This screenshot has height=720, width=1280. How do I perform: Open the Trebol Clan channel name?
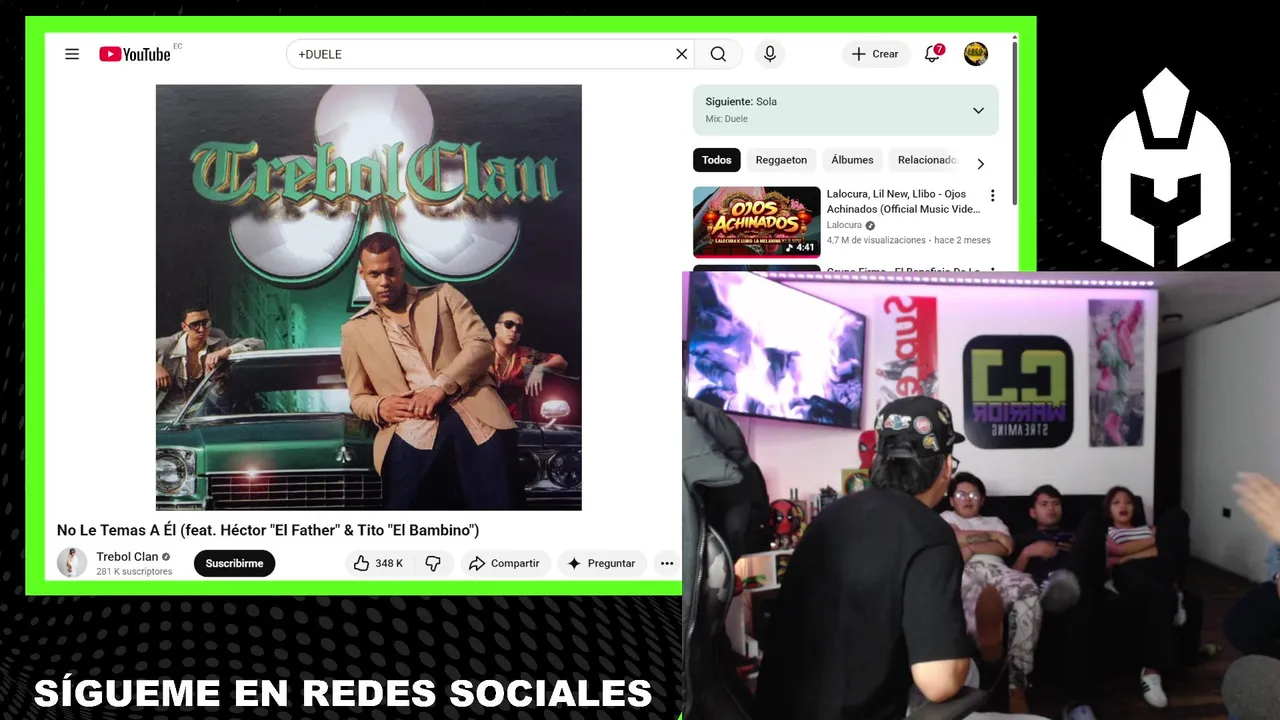127,557
